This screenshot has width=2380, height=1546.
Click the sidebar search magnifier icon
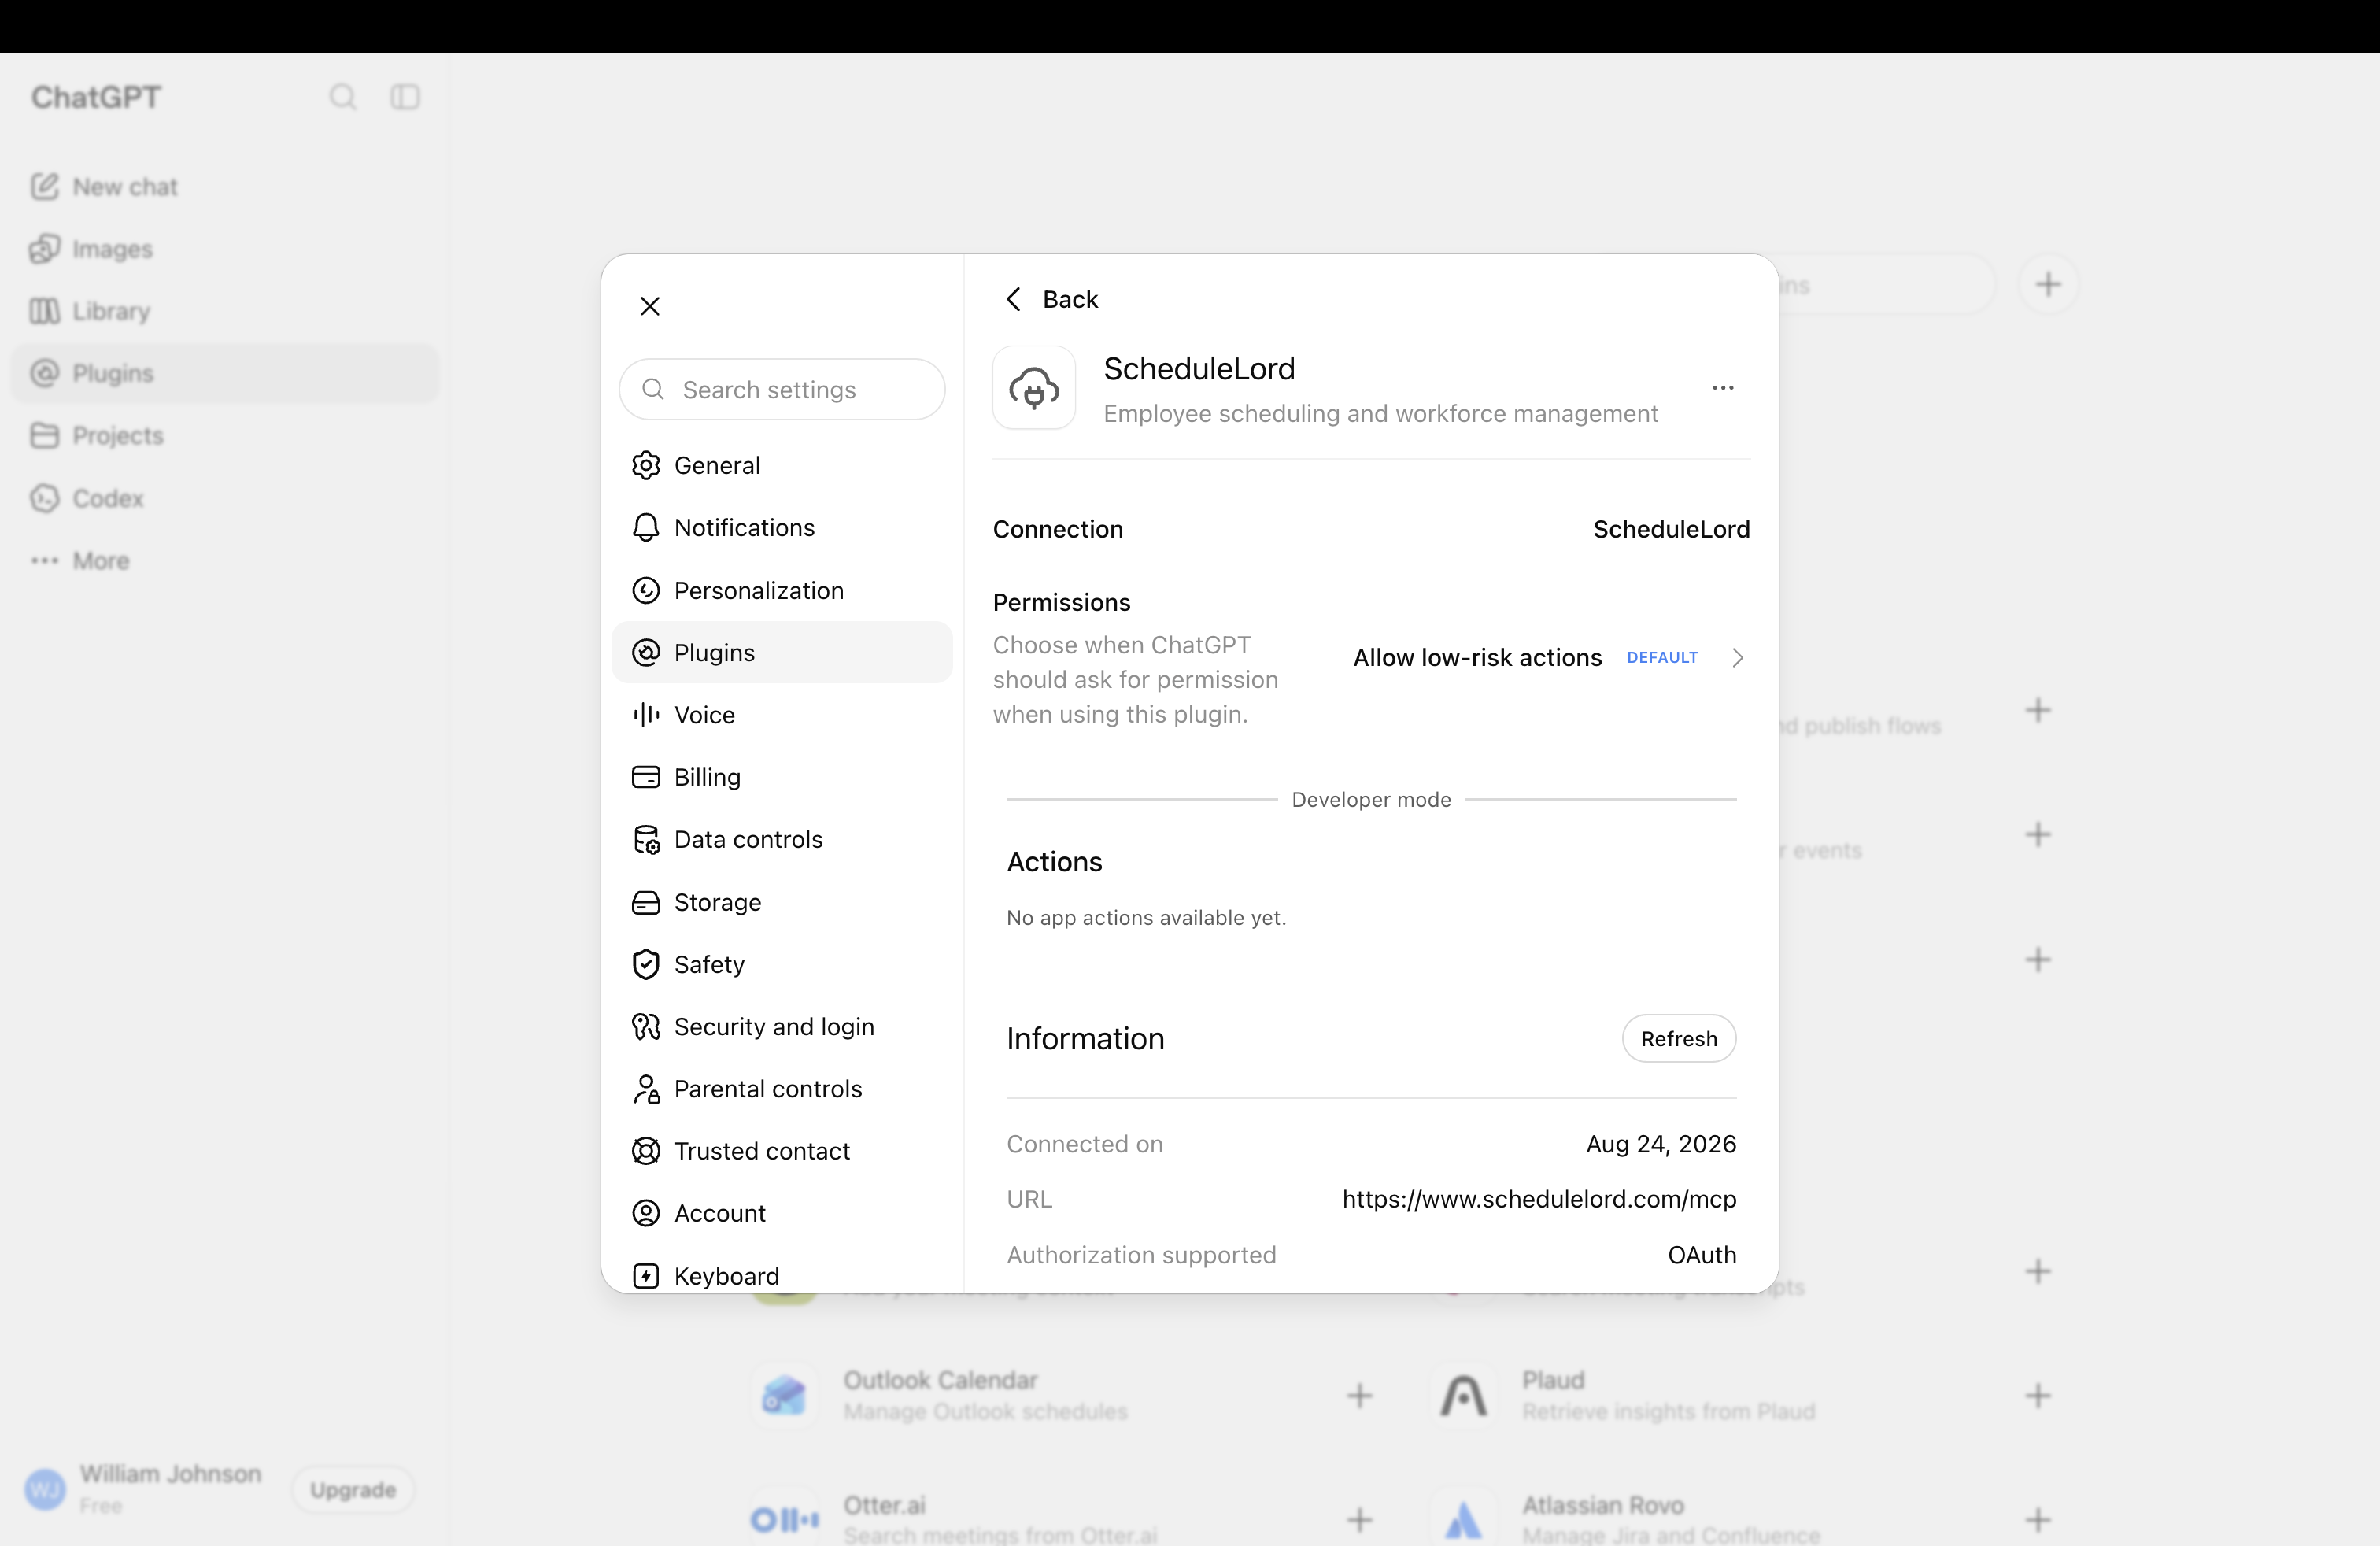click(x=343, y=97)
